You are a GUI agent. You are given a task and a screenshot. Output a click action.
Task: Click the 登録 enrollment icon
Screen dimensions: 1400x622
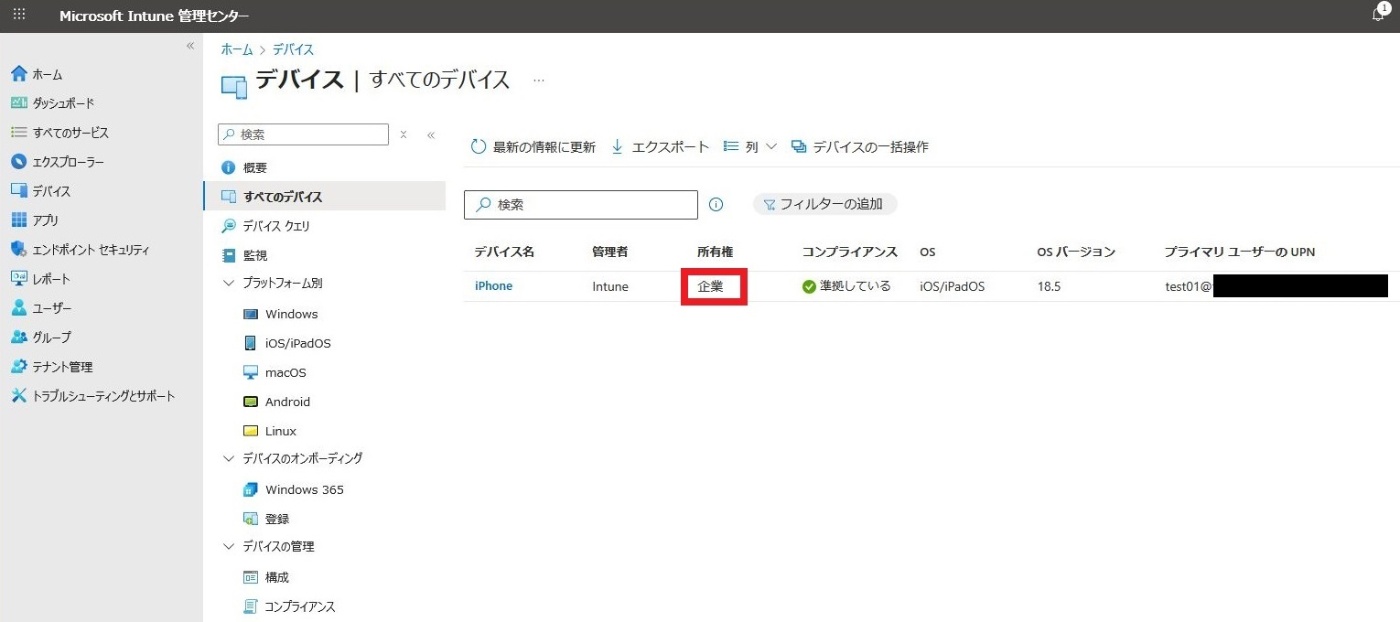250,519
